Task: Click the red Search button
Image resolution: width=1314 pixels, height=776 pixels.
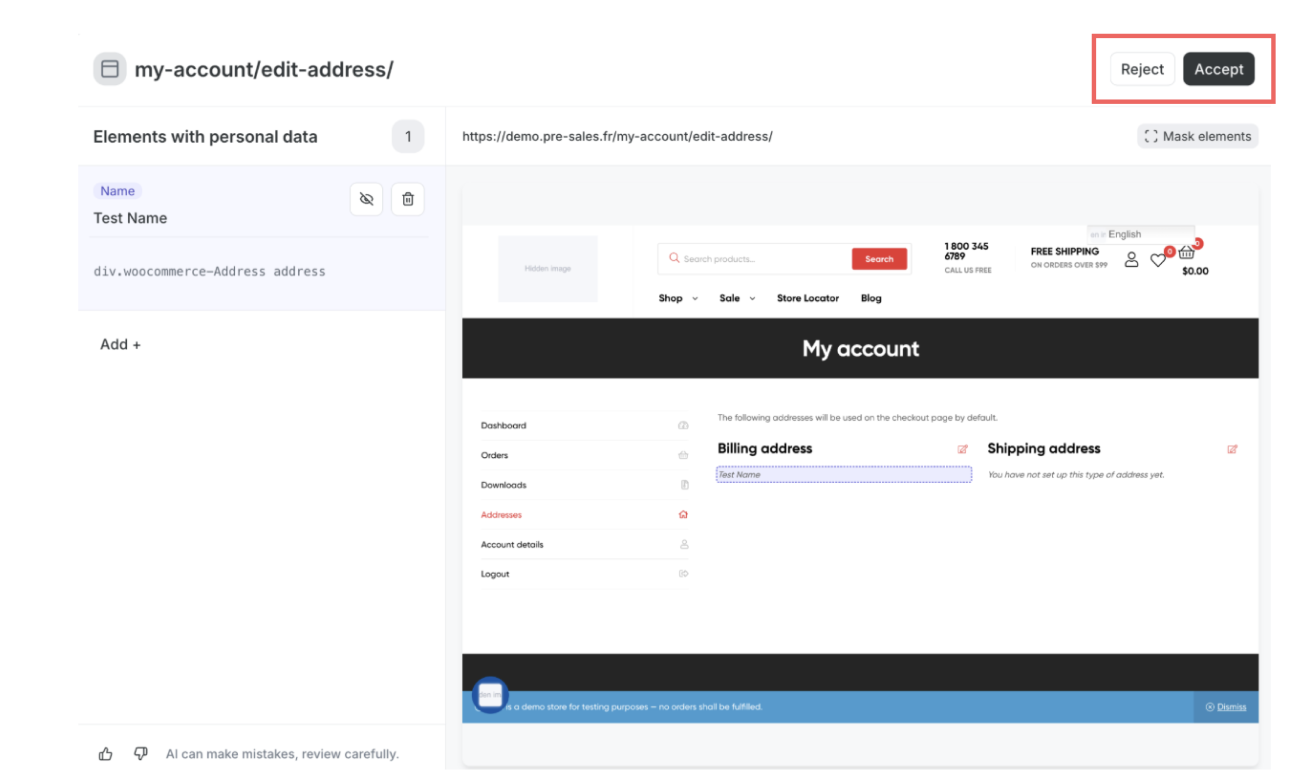Action: pyautogui.click(x=879, y=259)
